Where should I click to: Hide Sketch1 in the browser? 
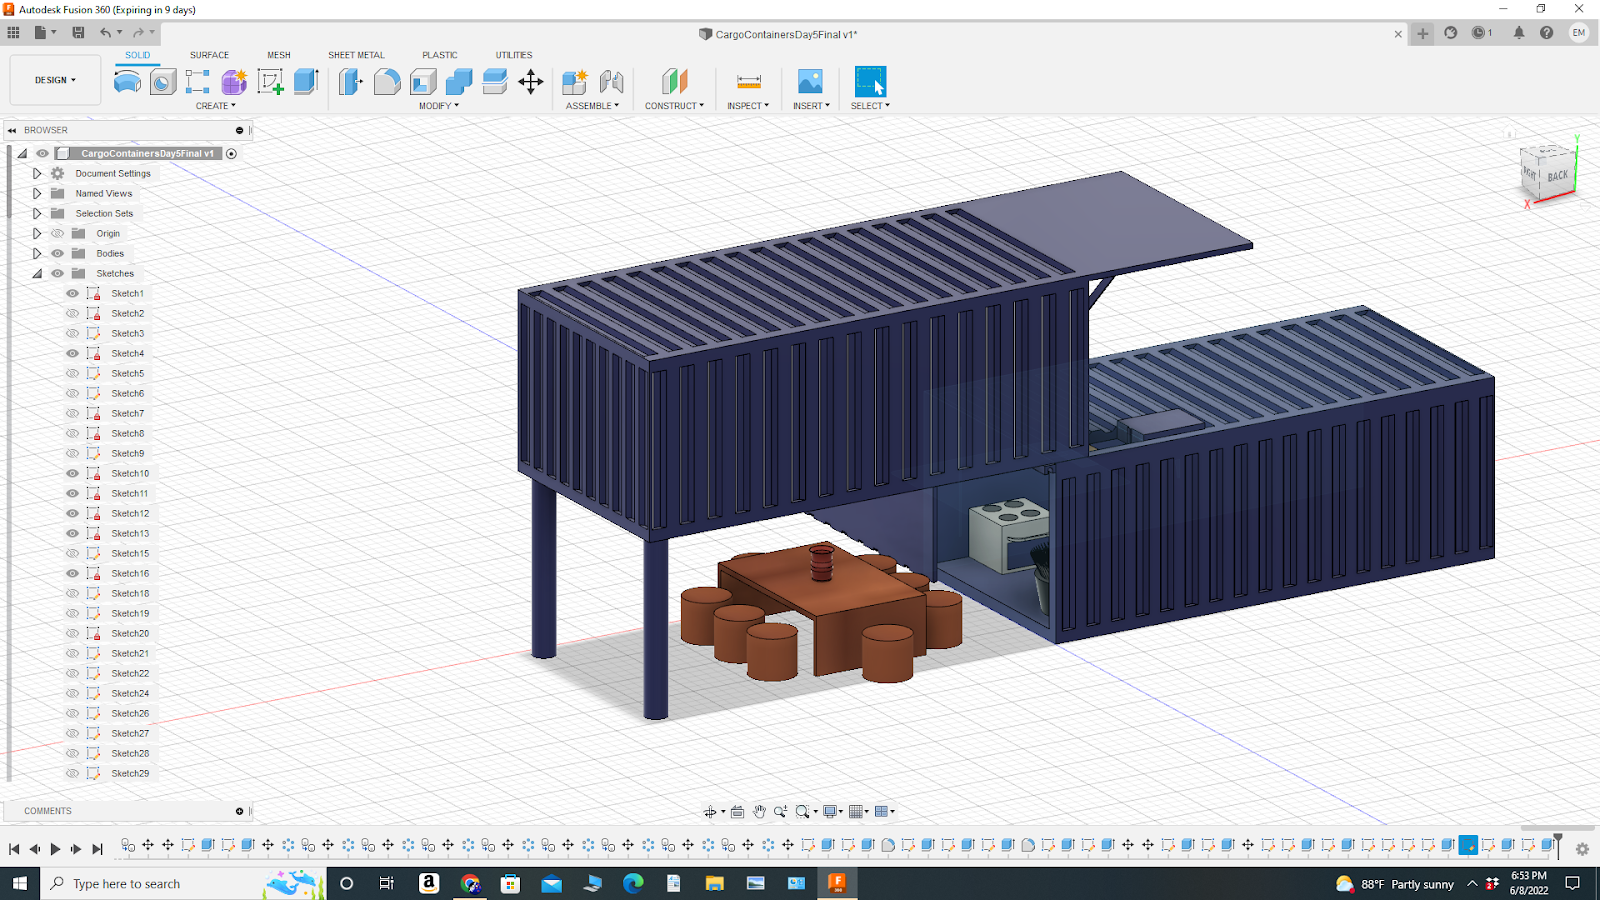pos(71,293)
